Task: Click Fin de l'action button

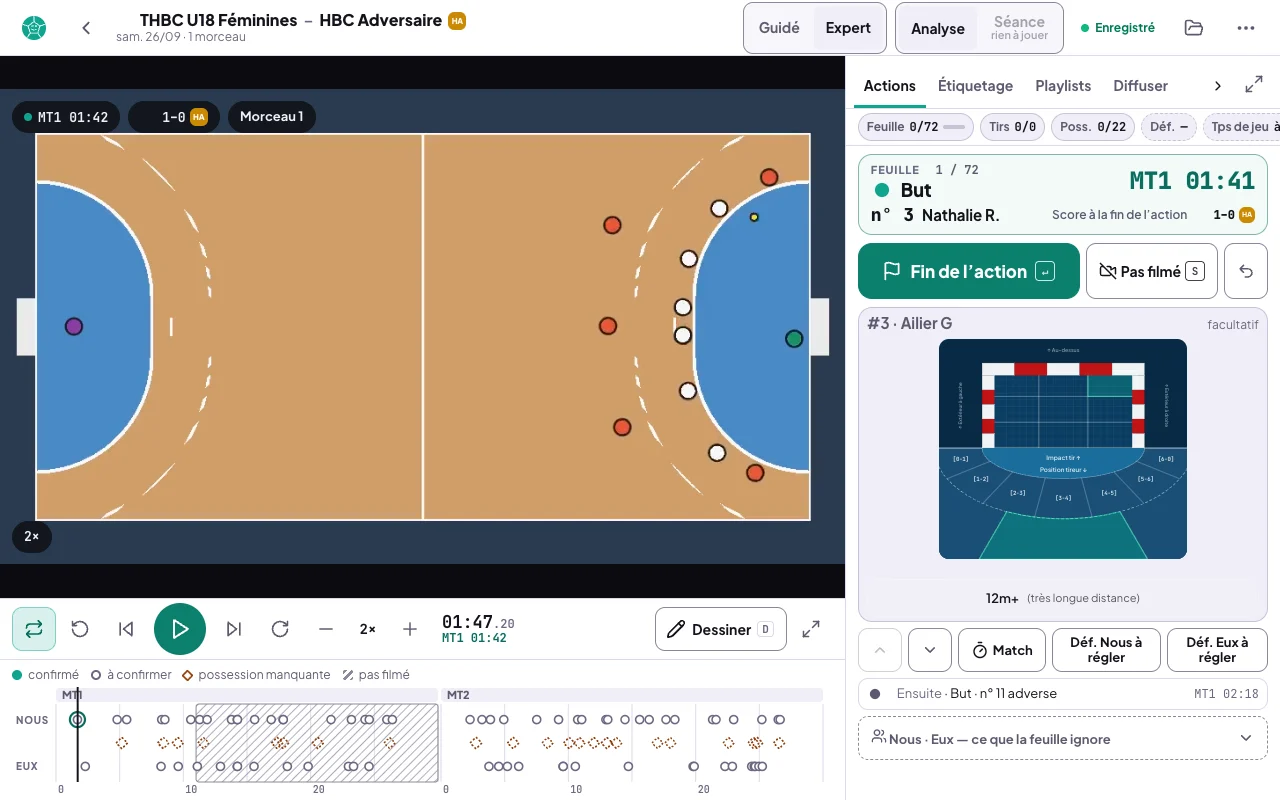Action: (969, 271)
